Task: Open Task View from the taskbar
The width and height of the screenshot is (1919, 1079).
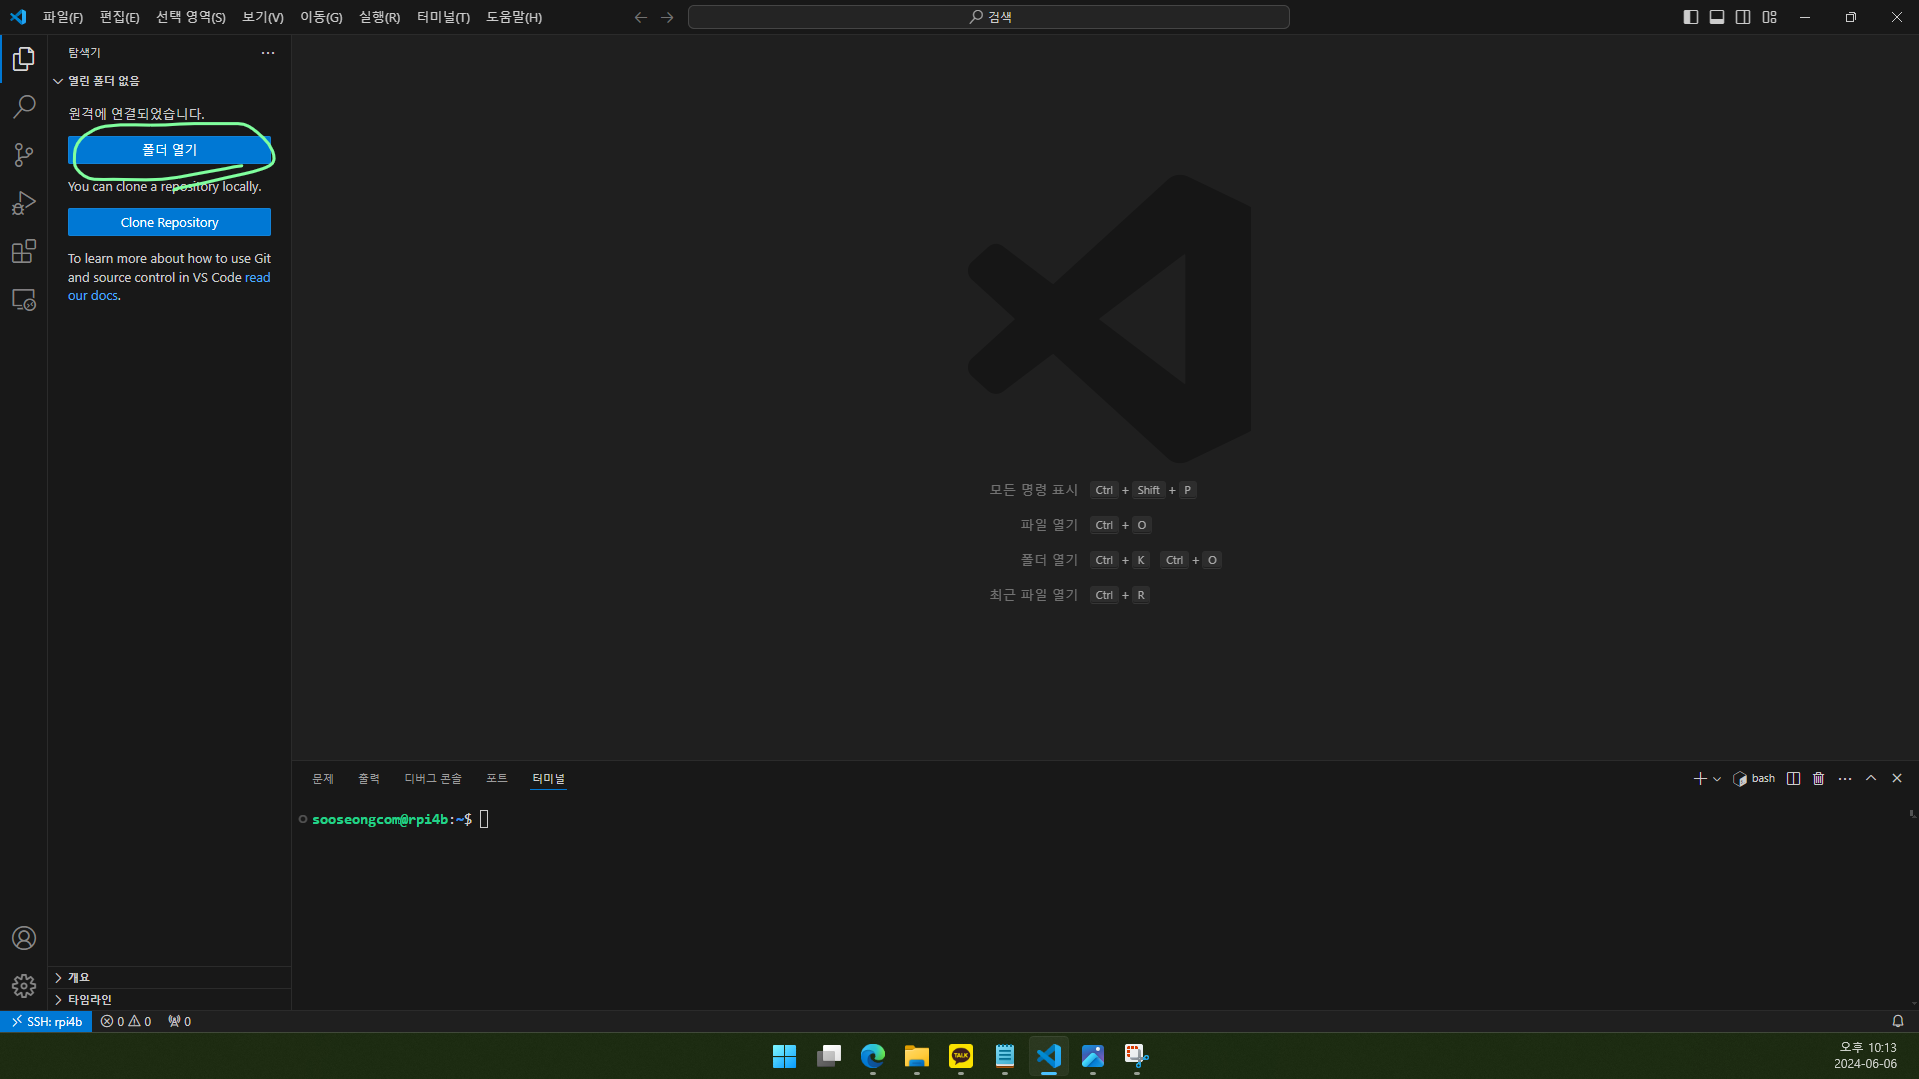Action: (x=829, y=1056)
